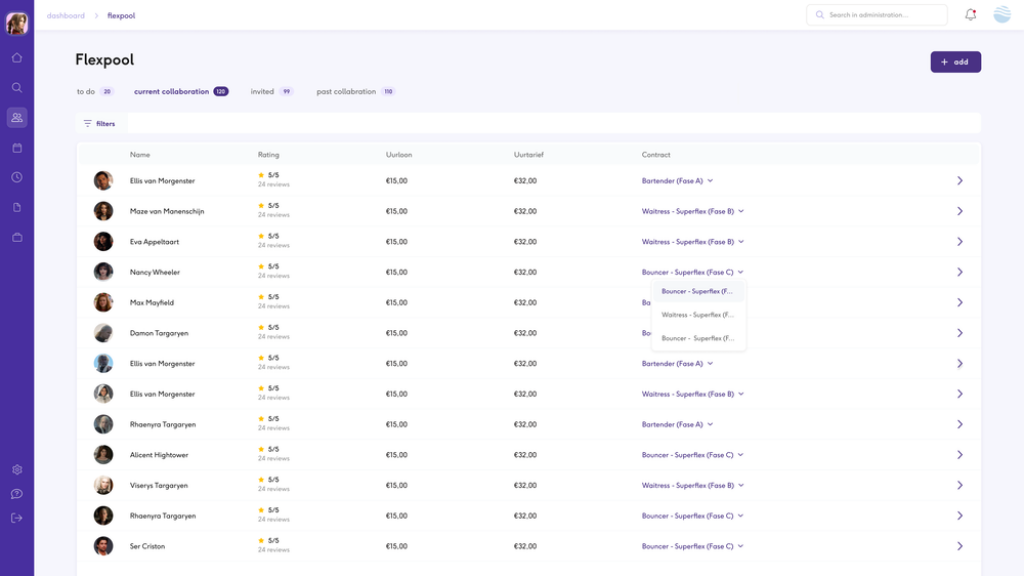Open the filters button
The height and width of the screenshot is (576, 1024).
point(99,124)
